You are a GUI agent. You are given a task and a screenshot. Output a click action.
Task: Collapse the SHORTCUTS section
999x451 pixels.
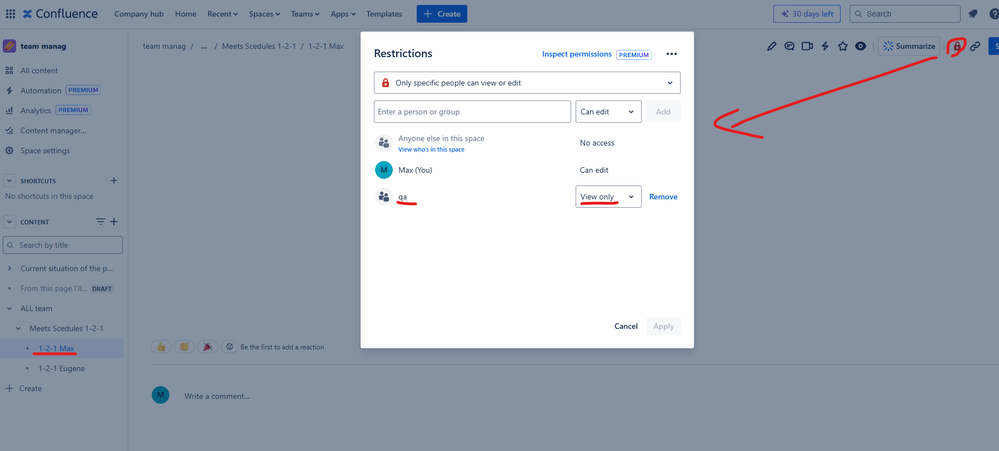coord(10,180)
